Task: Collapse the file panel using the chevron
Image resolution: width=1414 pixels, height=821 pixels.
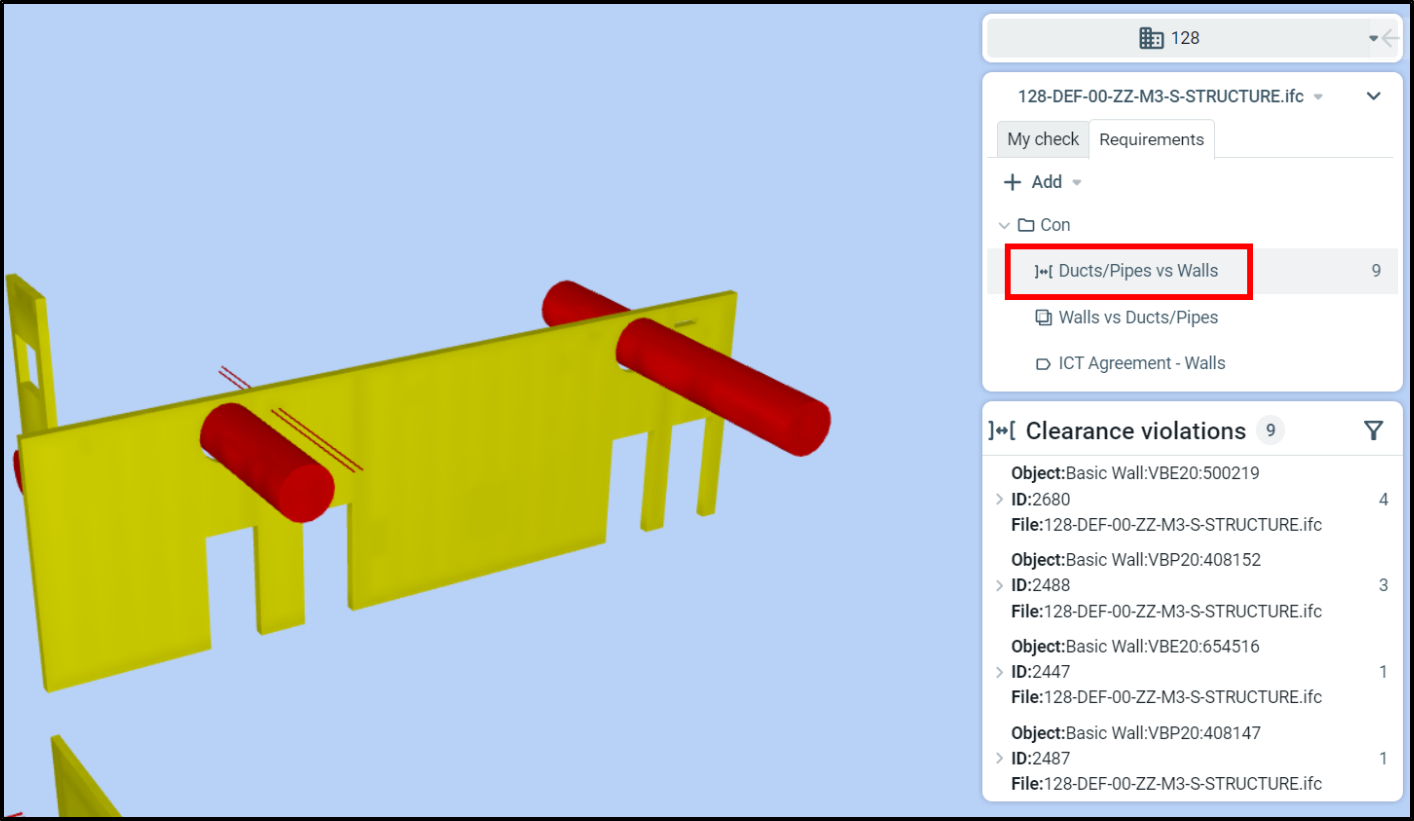Action: click(1373, 96)
